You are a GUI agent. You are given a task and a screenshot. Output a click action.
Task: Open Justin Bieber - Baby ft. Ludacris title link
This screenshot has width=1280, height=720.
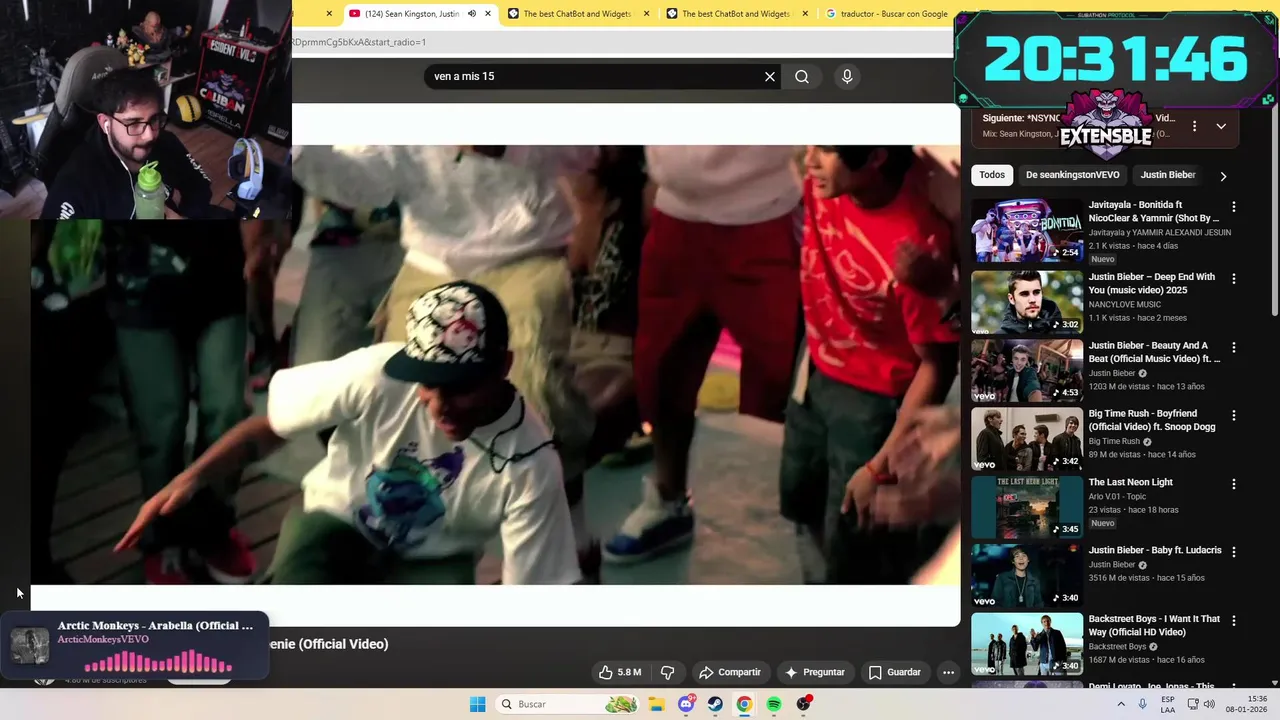pyautogui.click(x=1155, y=550)
